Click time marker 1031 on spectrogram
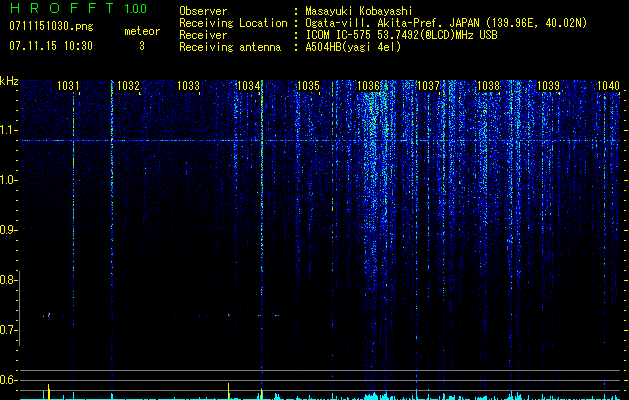 [68, 86]
